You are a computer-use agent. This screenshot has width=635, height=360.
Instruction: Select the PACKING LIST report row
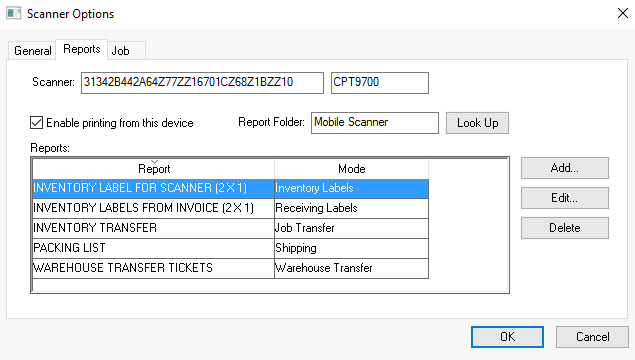point(230,248)
